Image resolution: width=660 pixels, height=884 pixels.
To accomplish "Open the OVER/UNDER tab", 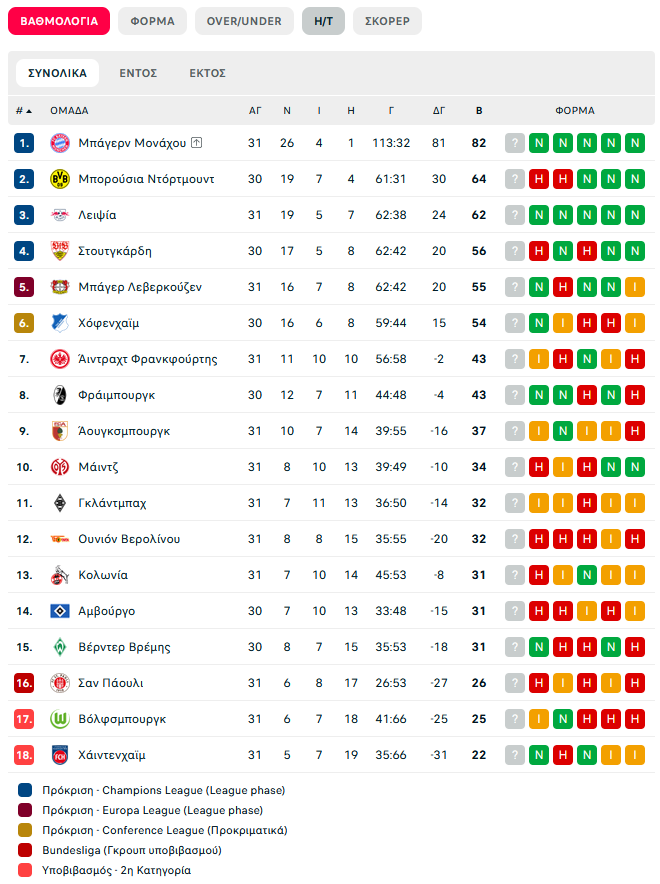I will [244, 21].
